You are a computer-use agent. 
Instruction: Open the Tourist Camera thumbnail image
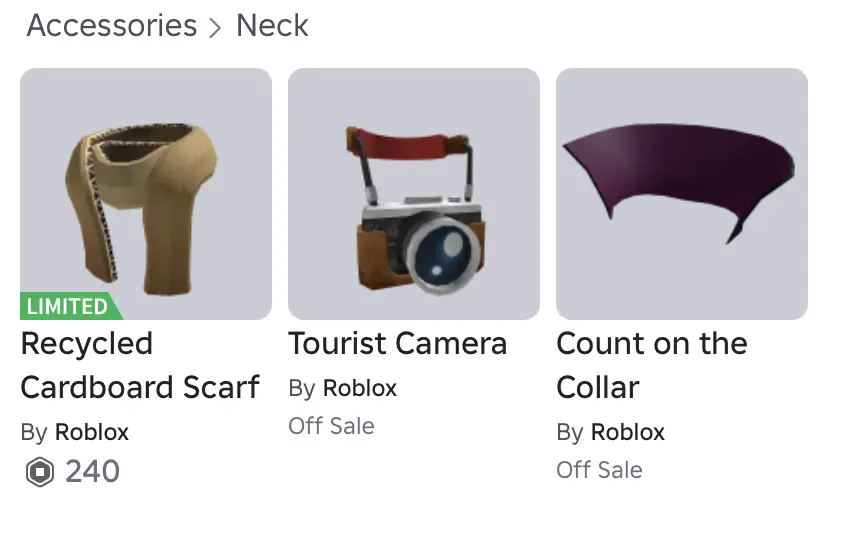pos(414,194)
